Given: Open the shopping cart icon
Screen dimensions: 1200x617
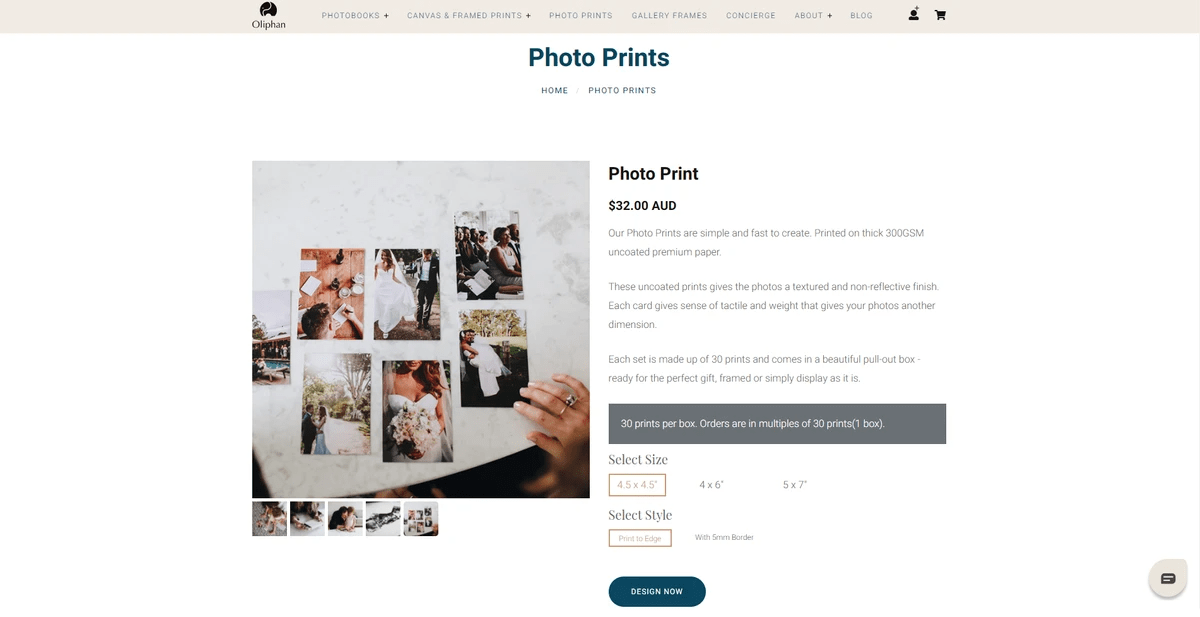Looking at the screenshot, I should [x=940, y=15].
